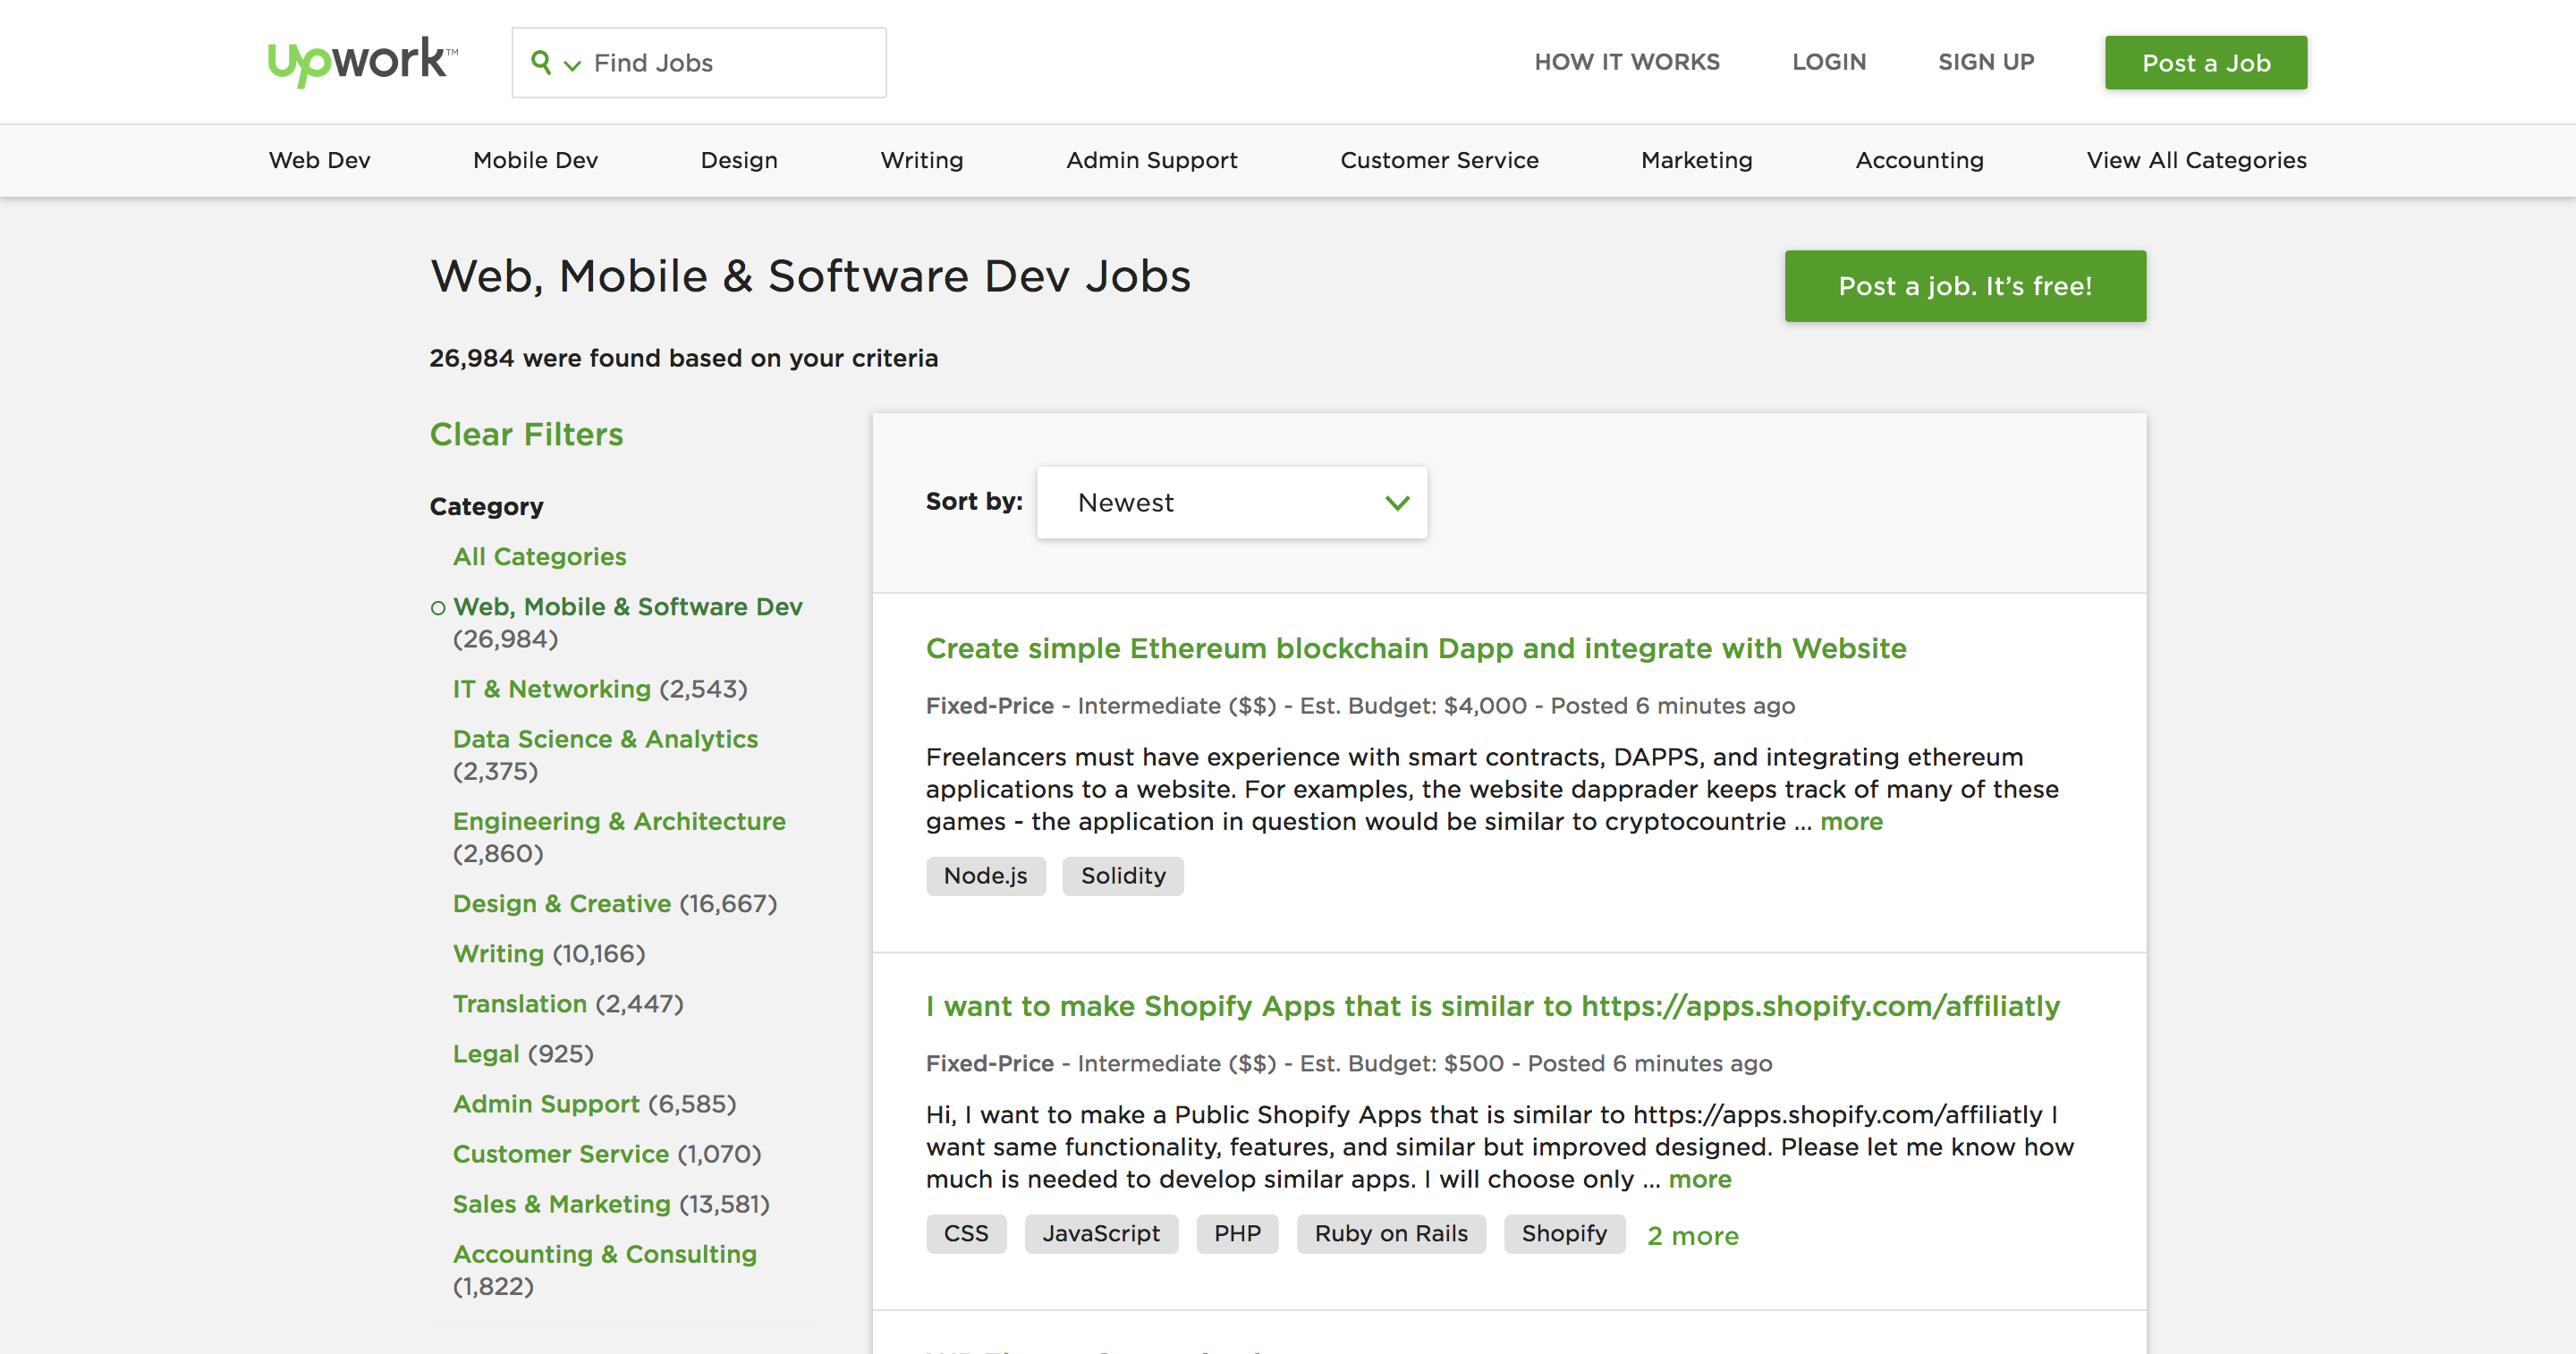Click the Solidity skill tag
The height and width of the screenshot is (1354, 2576).
pos(1122,876)
